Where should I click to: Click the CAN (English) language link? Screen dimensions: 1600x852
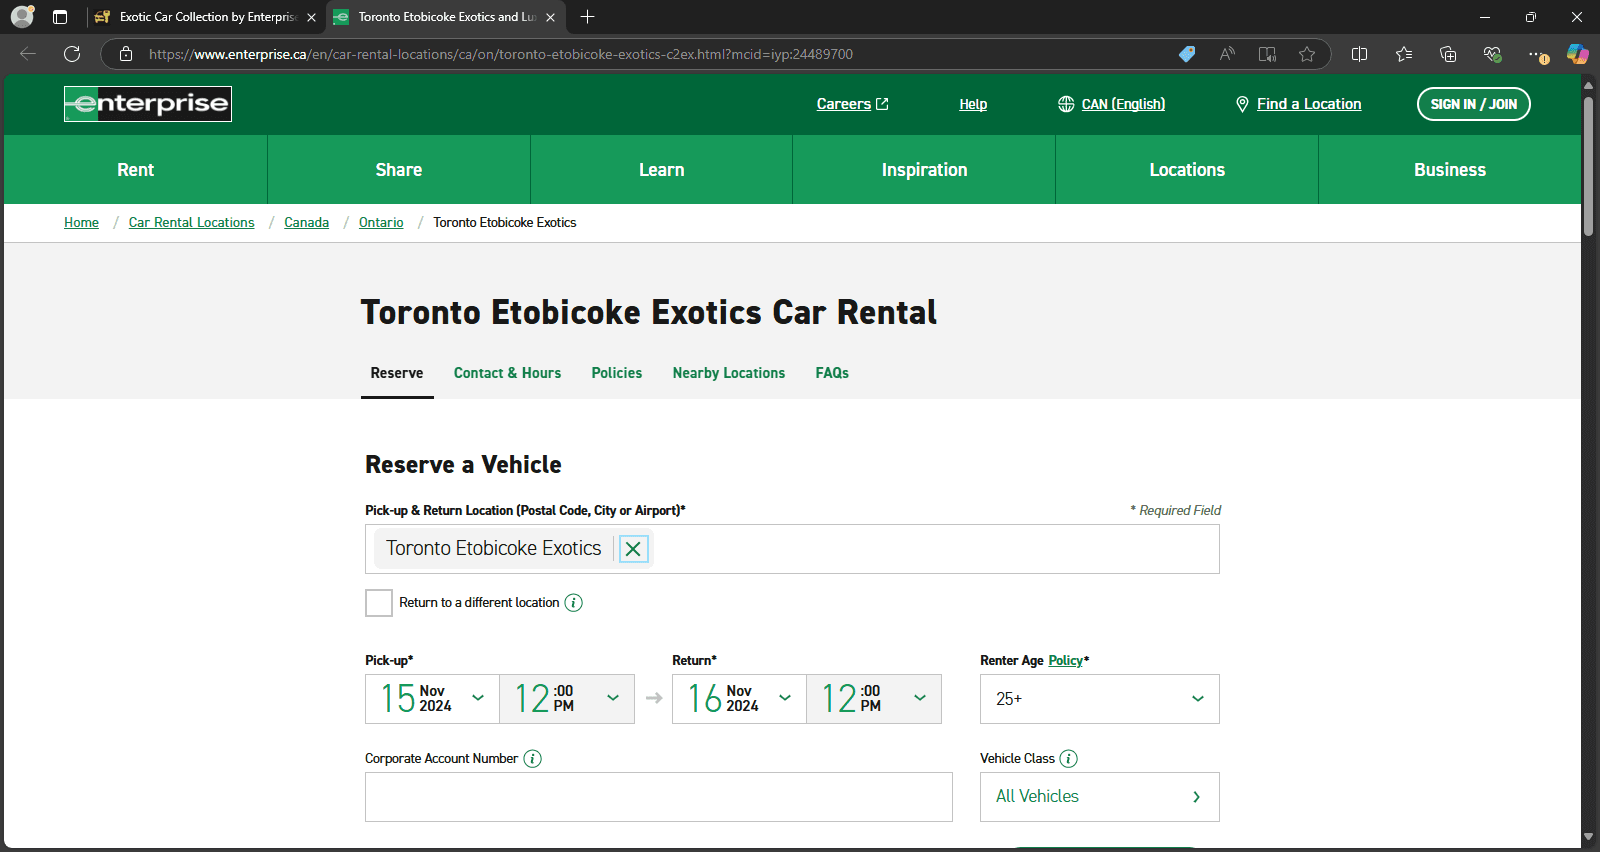click(1123, 104)
